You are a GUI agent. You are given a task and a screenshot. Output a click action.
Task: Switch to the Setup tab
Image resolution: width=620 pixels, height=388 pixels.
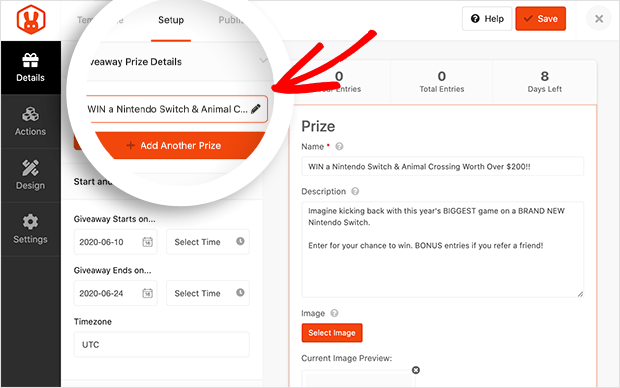(171, 20)
